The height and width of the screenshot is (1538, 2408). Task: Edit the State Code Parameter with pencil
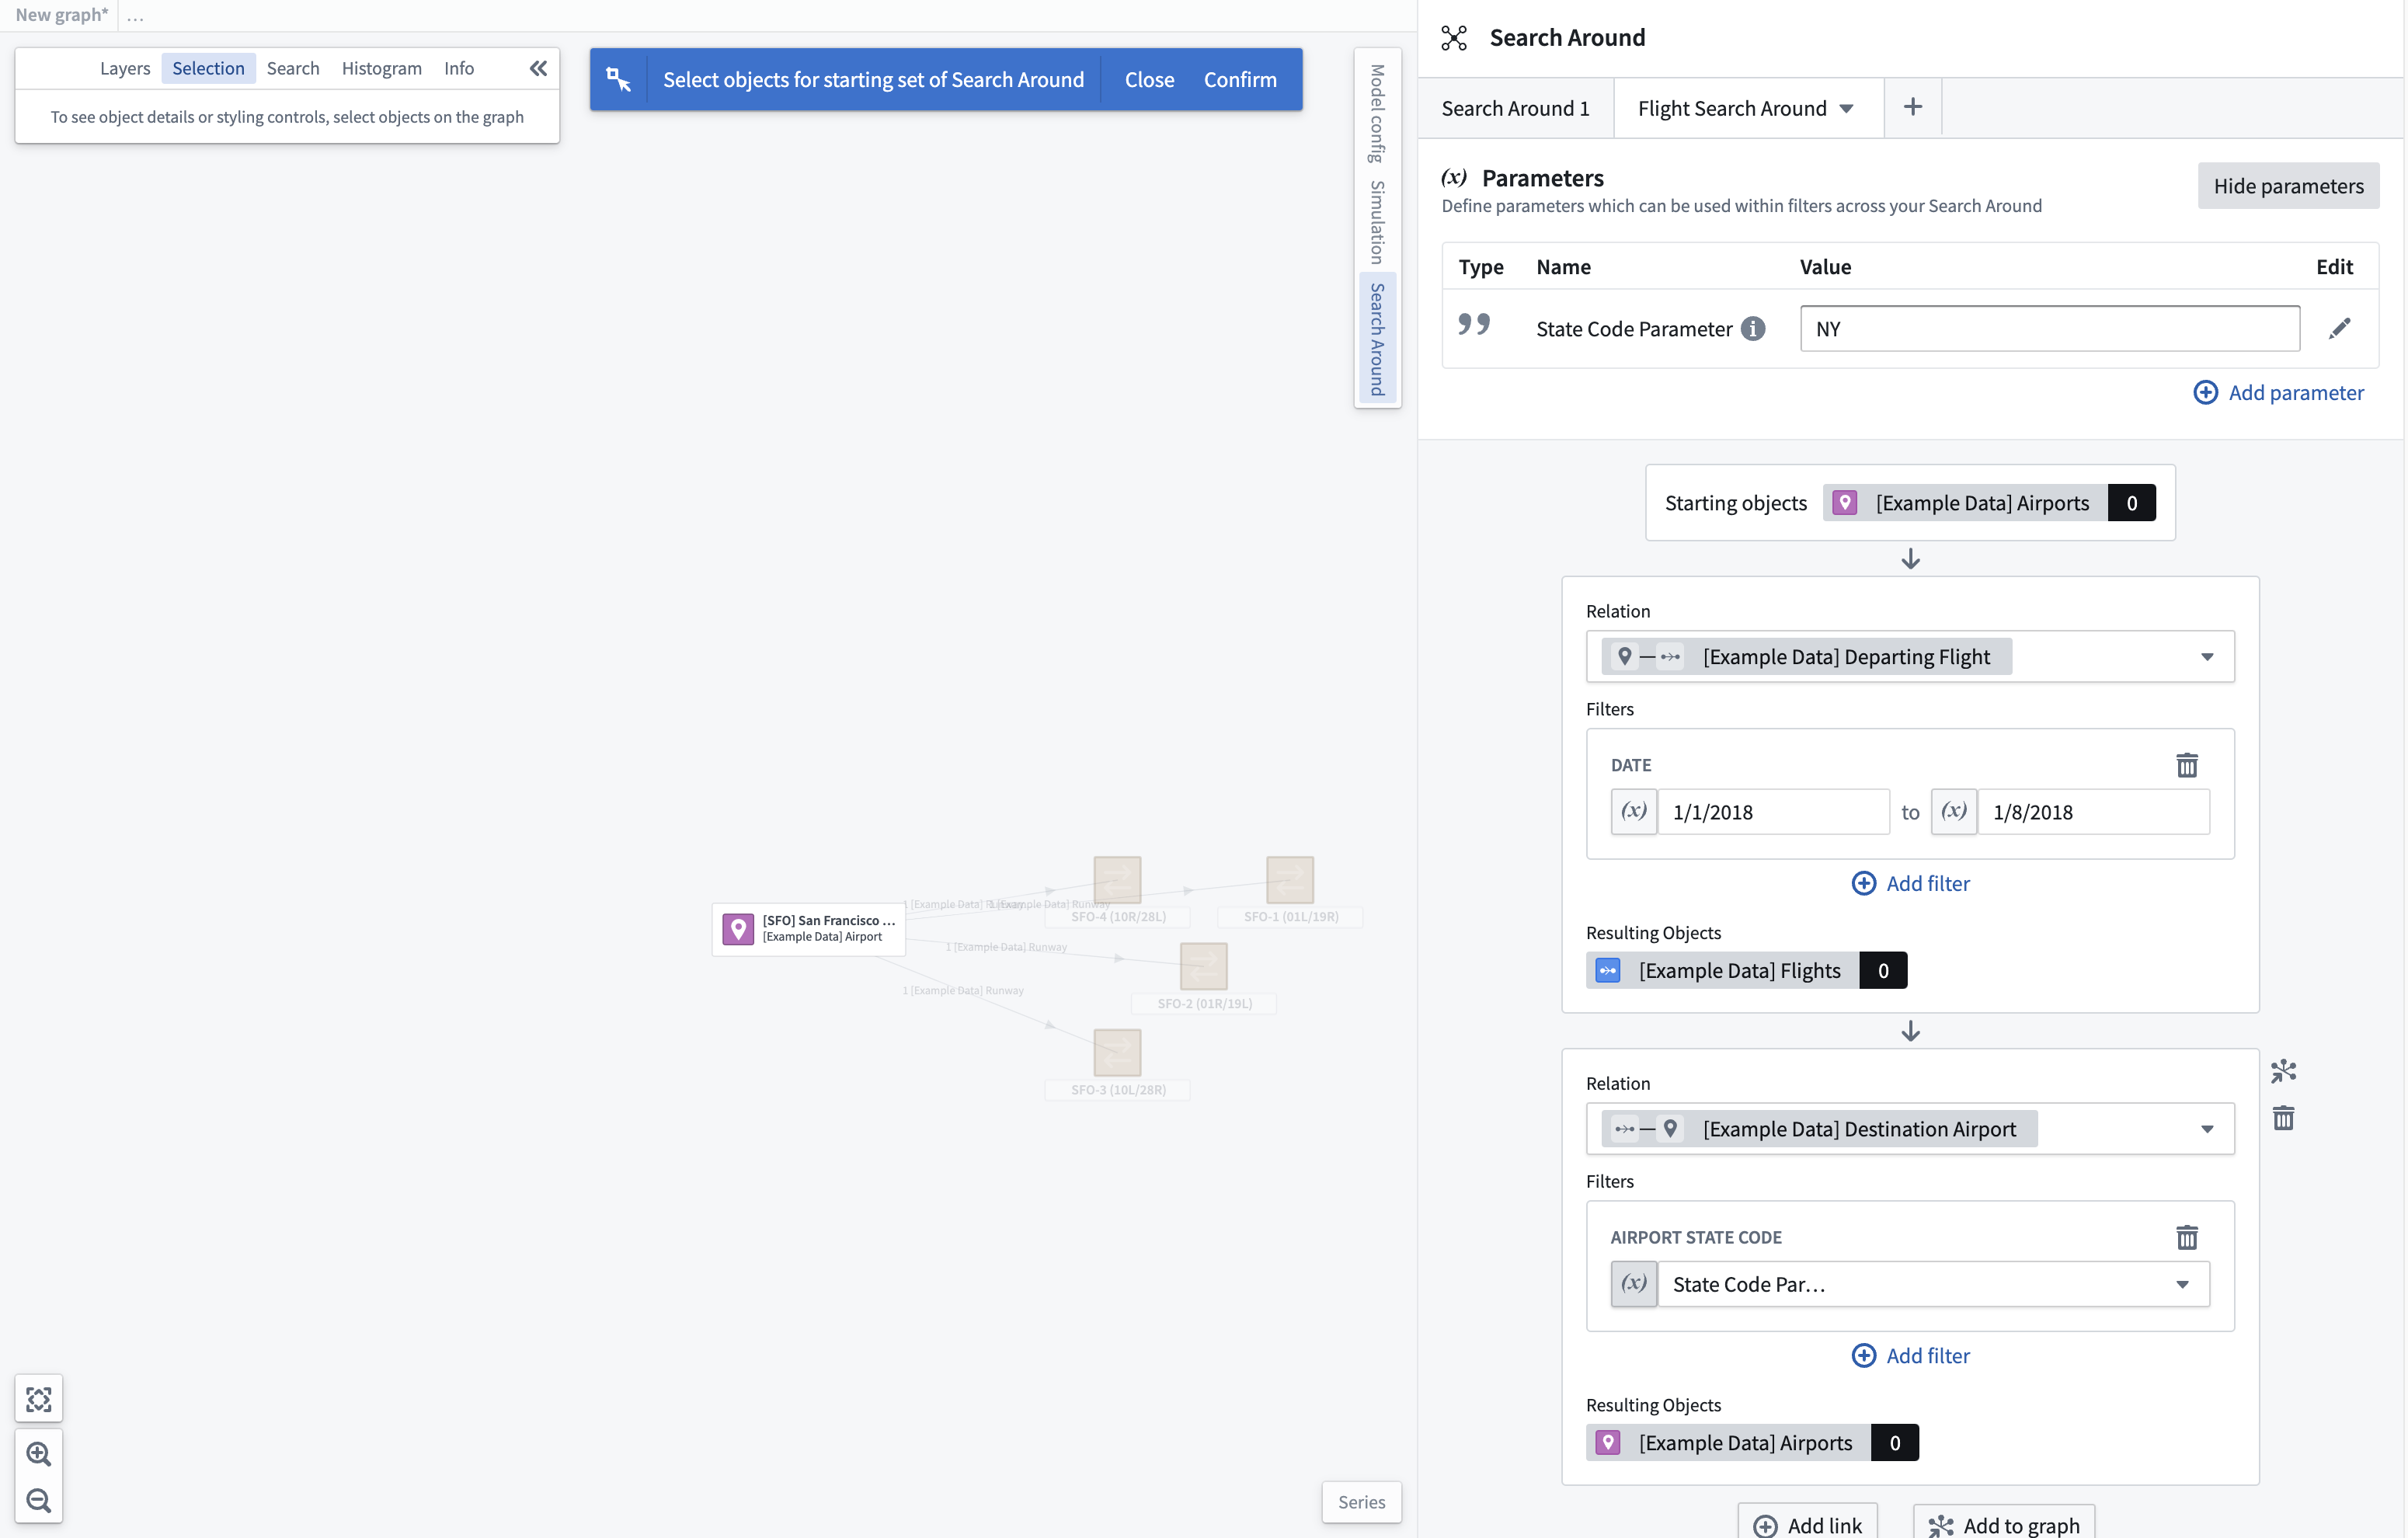2340,328
